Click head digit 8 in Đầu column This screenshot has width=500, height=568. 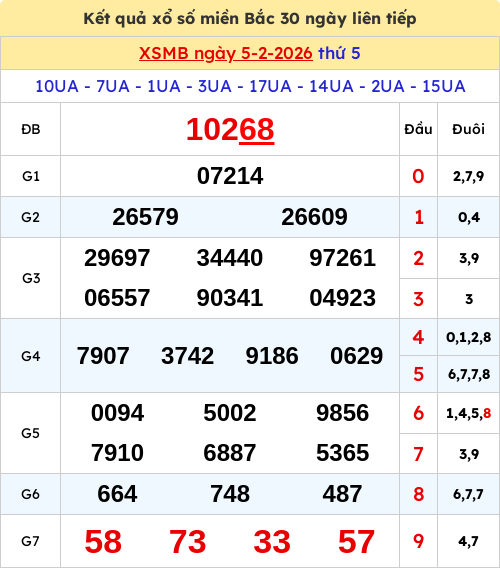click(x=418, y=494)
